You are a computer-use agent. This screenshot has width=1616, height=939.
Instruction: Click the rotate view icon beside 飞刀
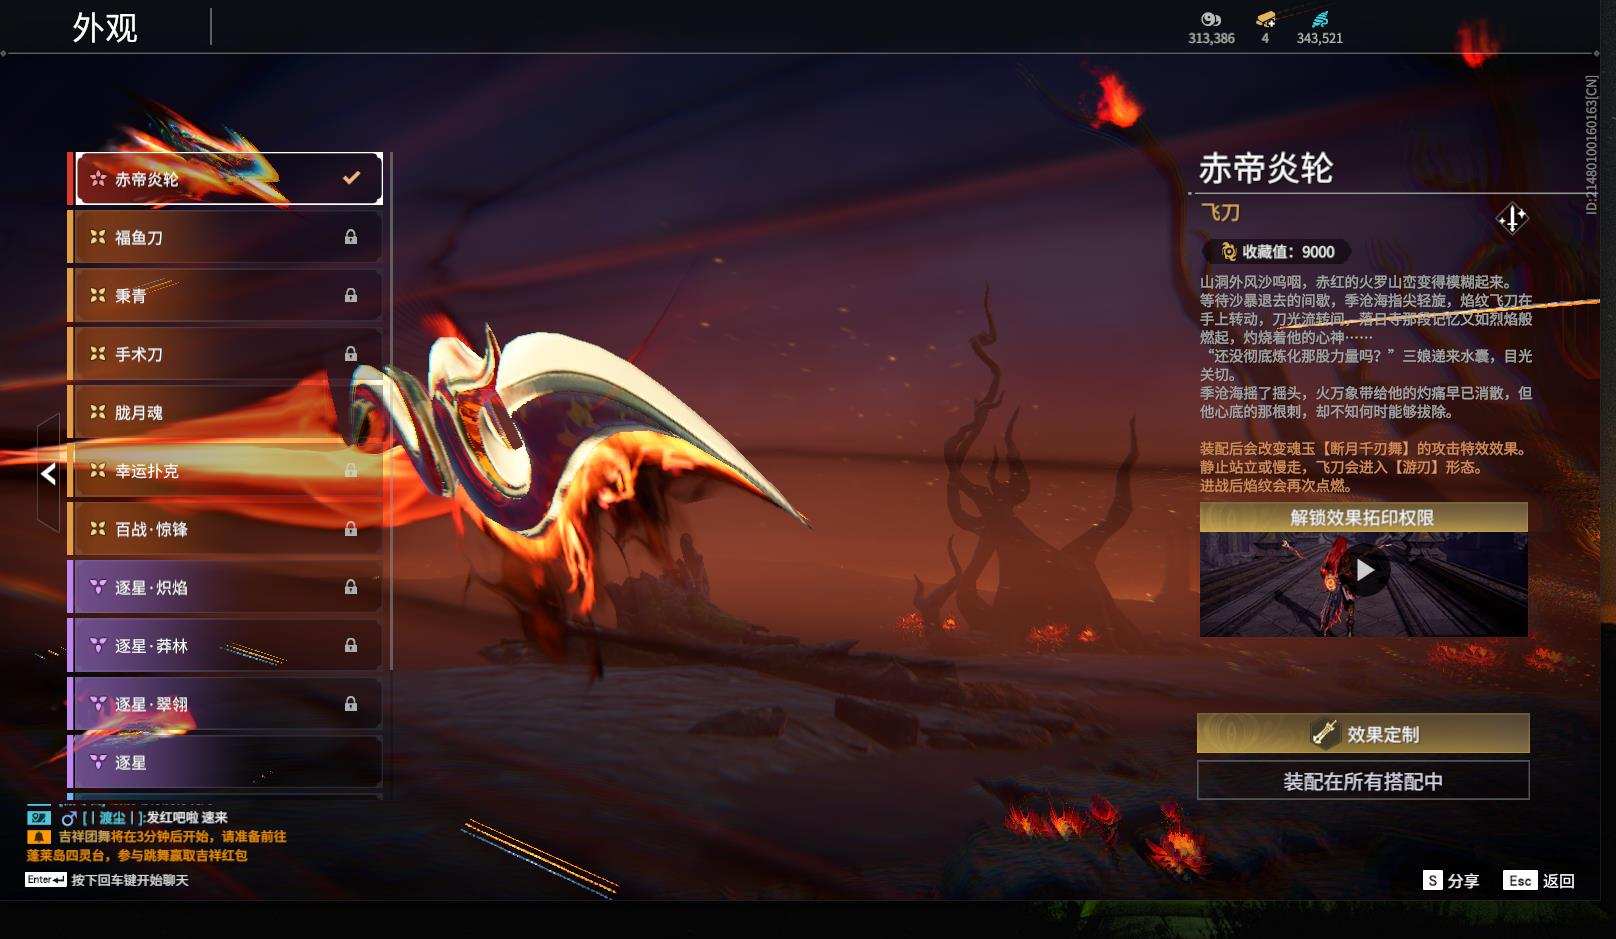[x=1511, y=218]
